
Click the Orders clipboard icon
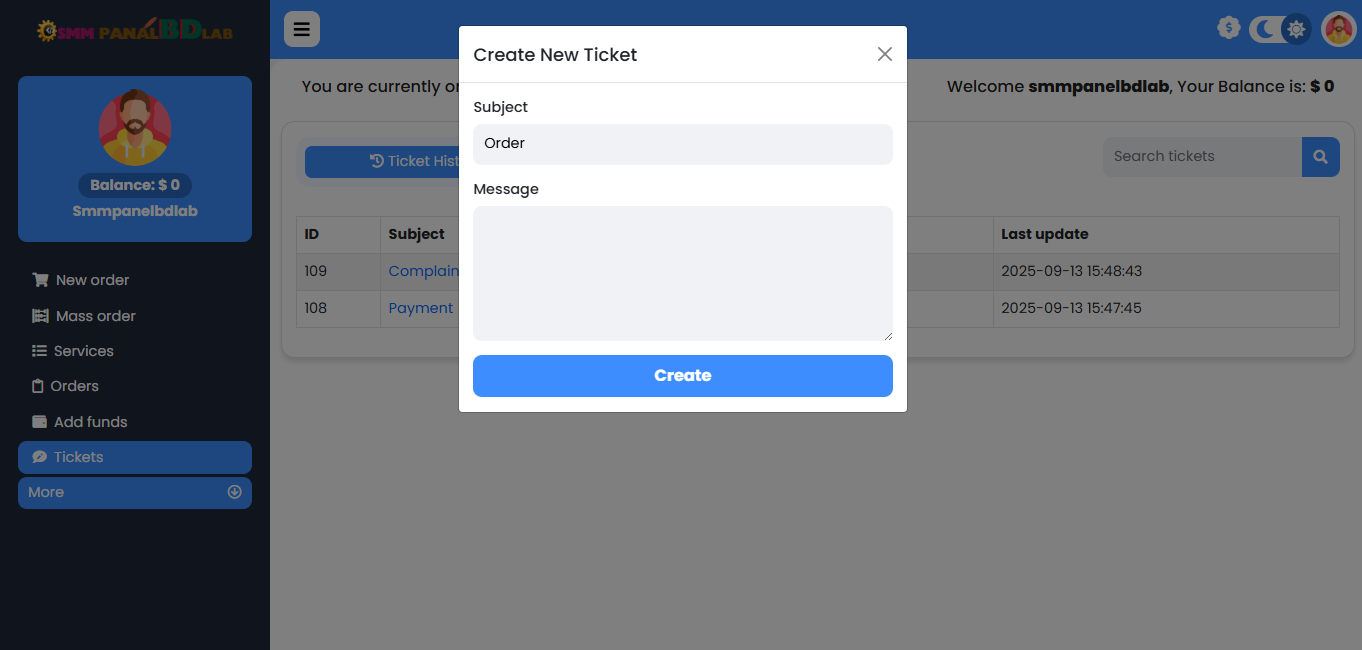click(38, 386)
